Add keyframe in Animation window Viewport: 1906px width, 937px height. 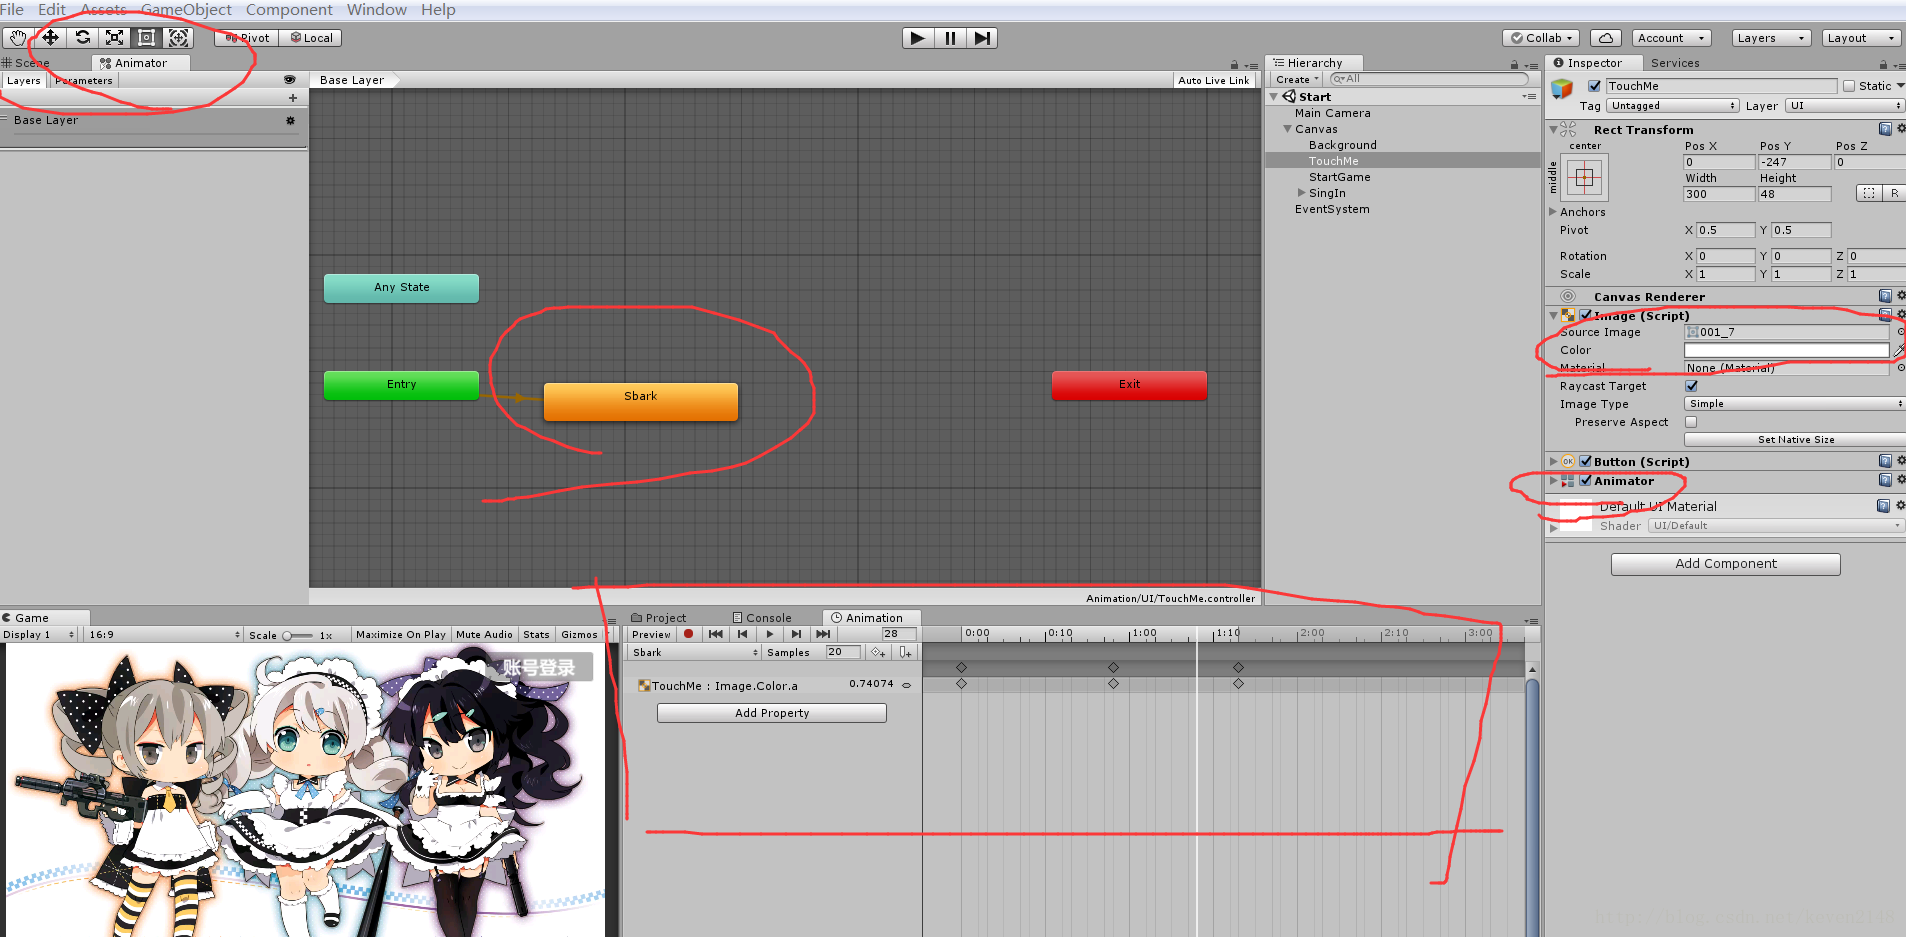pos(878,652)
